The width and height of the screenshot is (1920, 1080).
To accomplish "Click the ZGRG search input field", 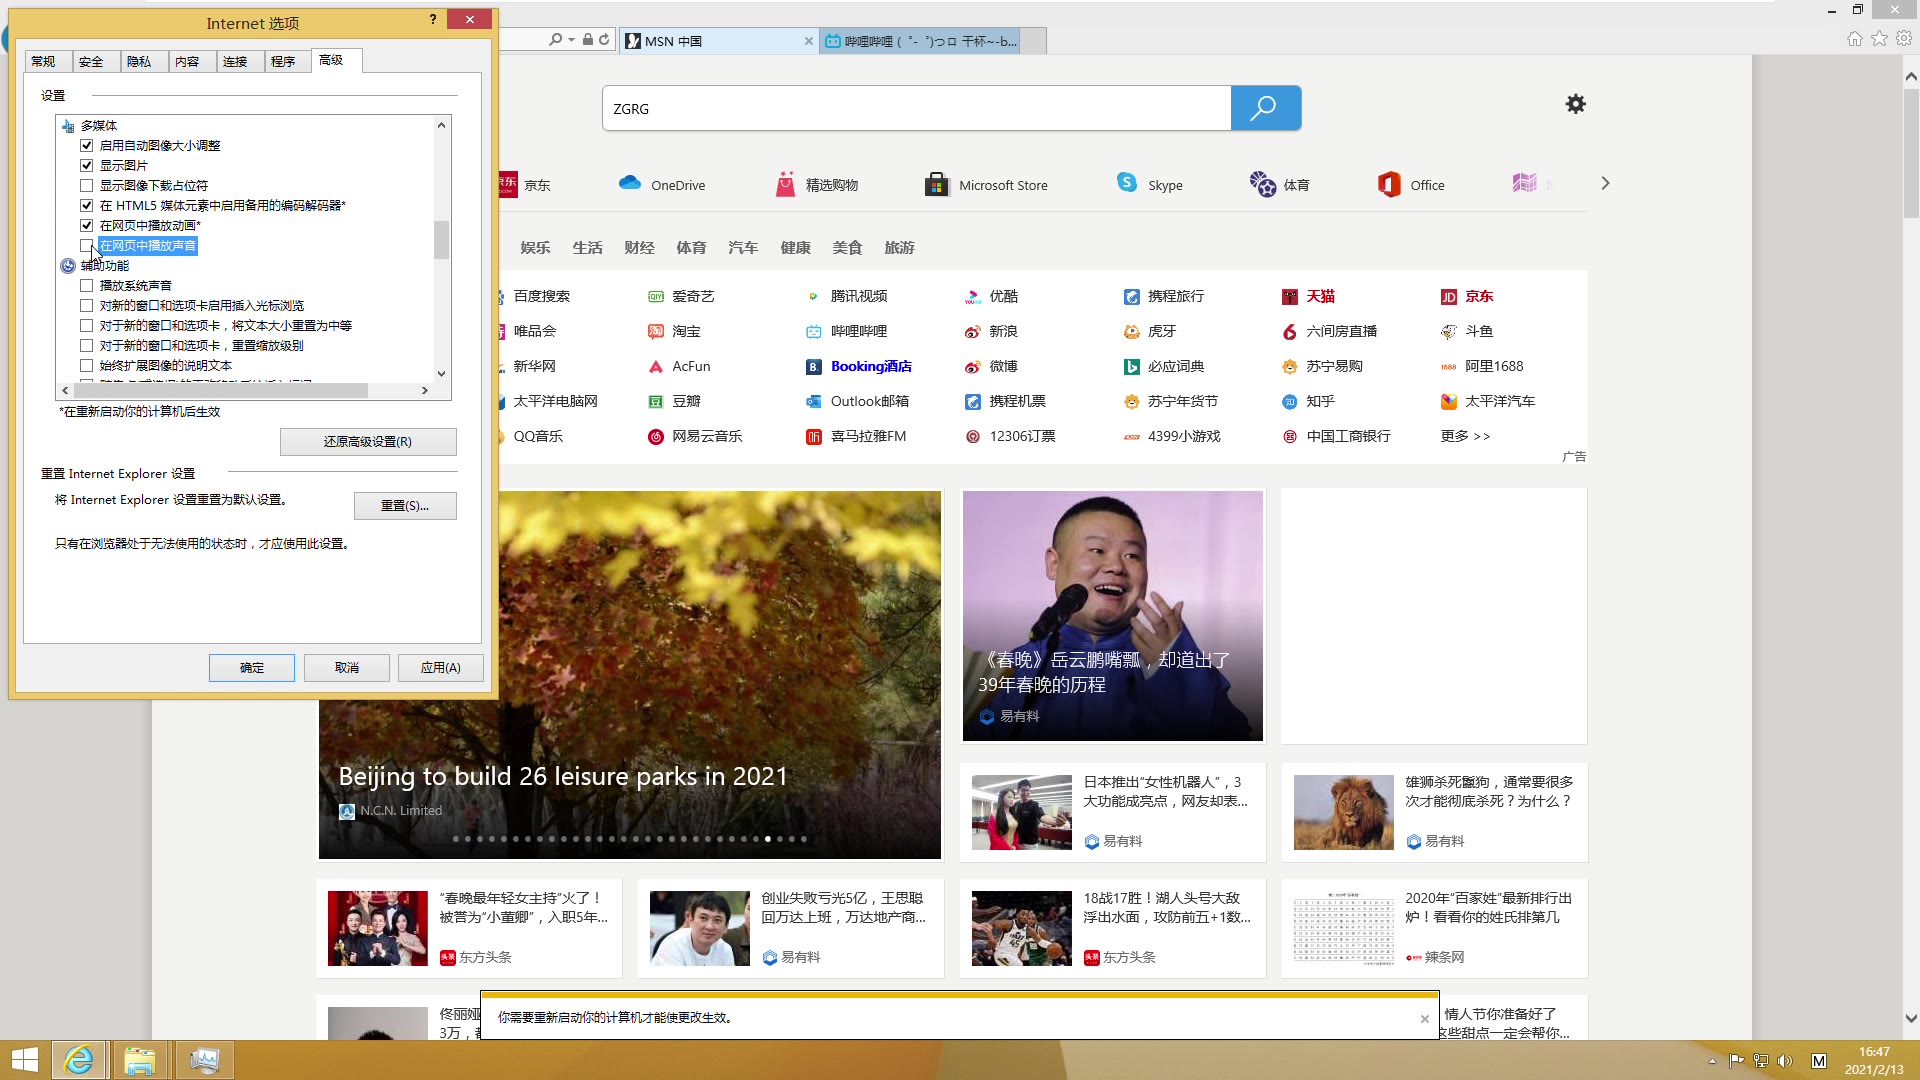I will coord(915,108).
